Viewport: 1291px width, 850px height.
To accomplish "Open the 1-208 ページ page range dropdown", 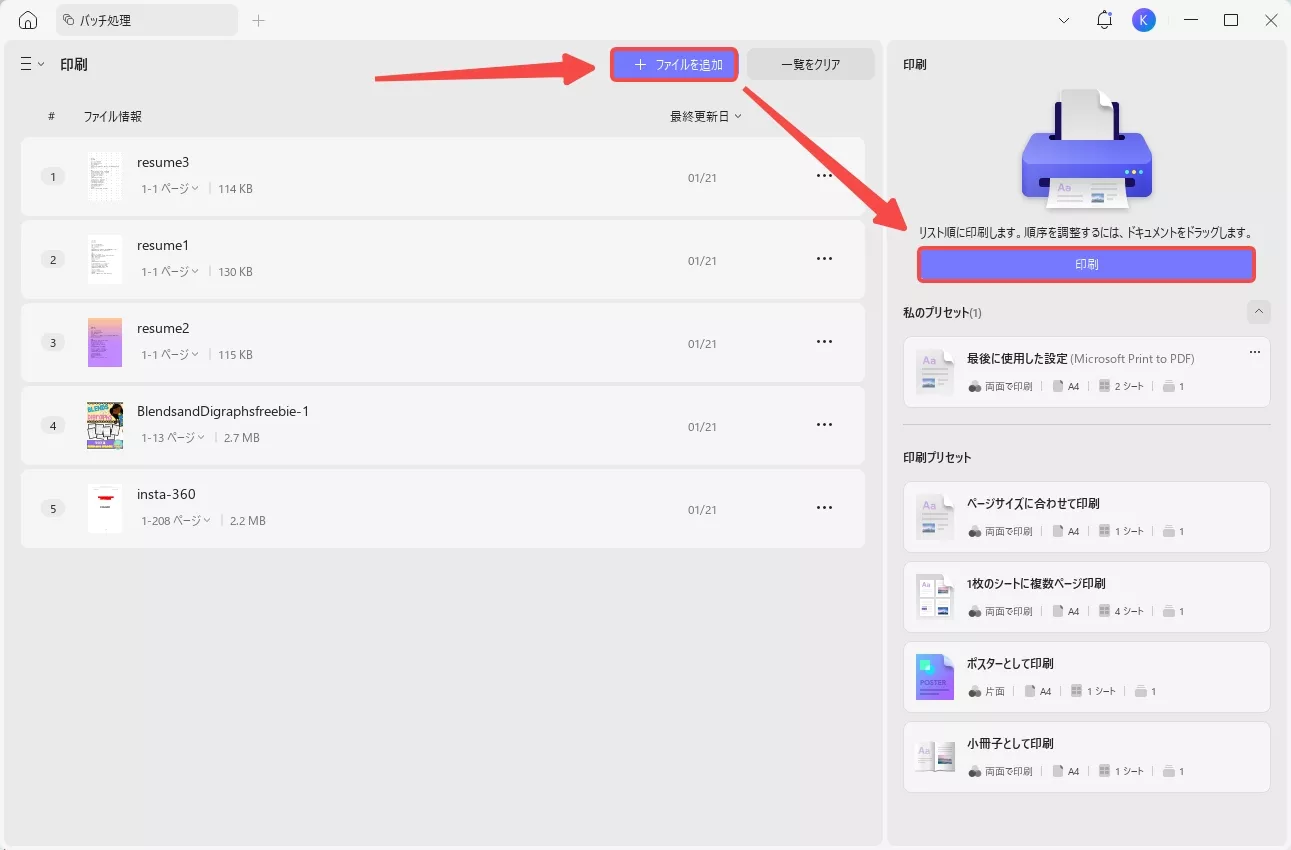I will [x=176, y=520].
